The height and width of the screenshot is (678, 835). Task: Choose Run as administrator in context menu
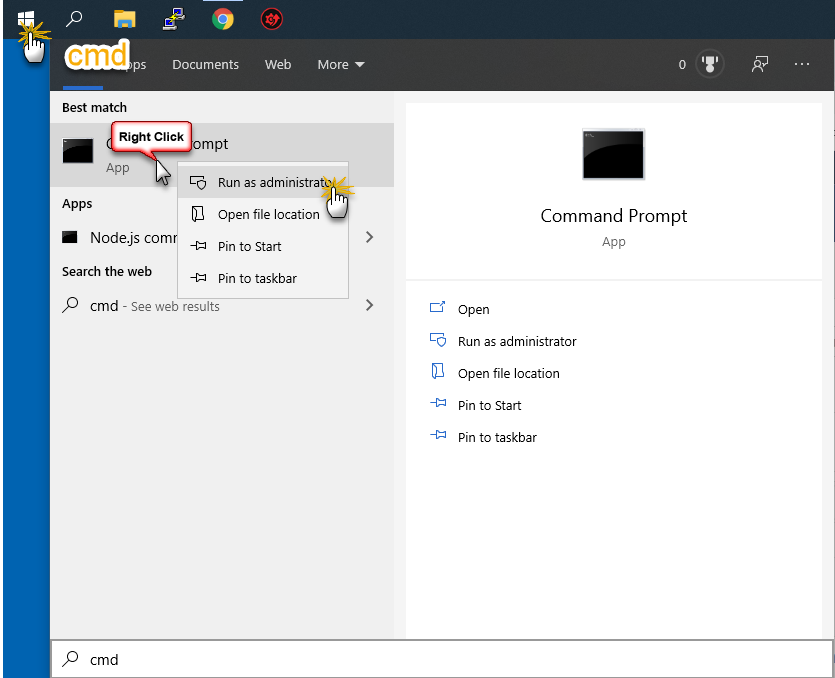tap(272, 183)
